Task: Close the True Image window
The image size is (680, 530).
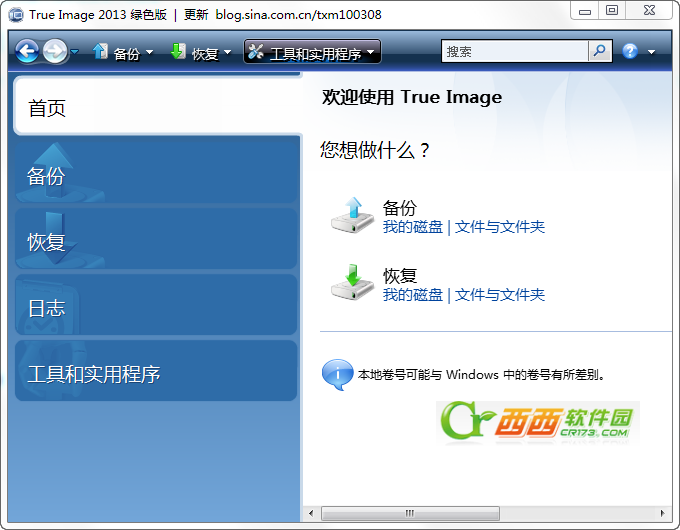Action: coord(649,10)
